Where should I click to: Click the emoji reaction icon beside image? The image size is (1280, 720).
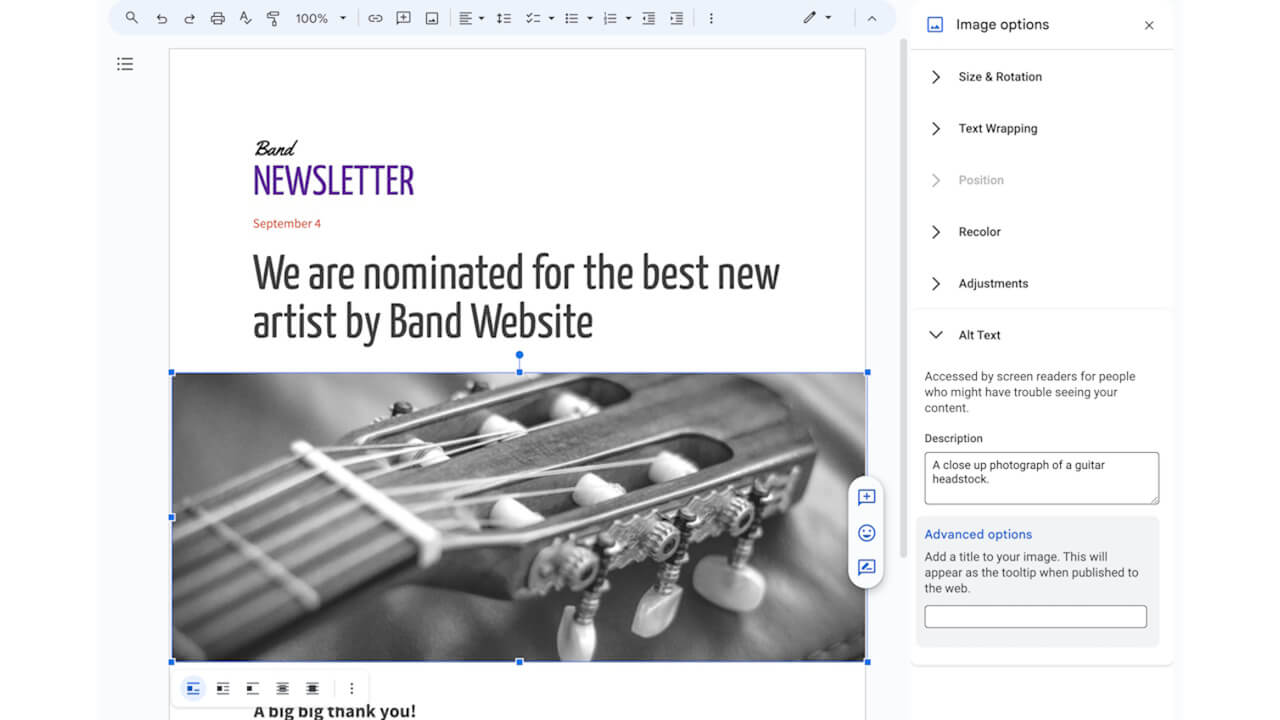click(866, 533)
